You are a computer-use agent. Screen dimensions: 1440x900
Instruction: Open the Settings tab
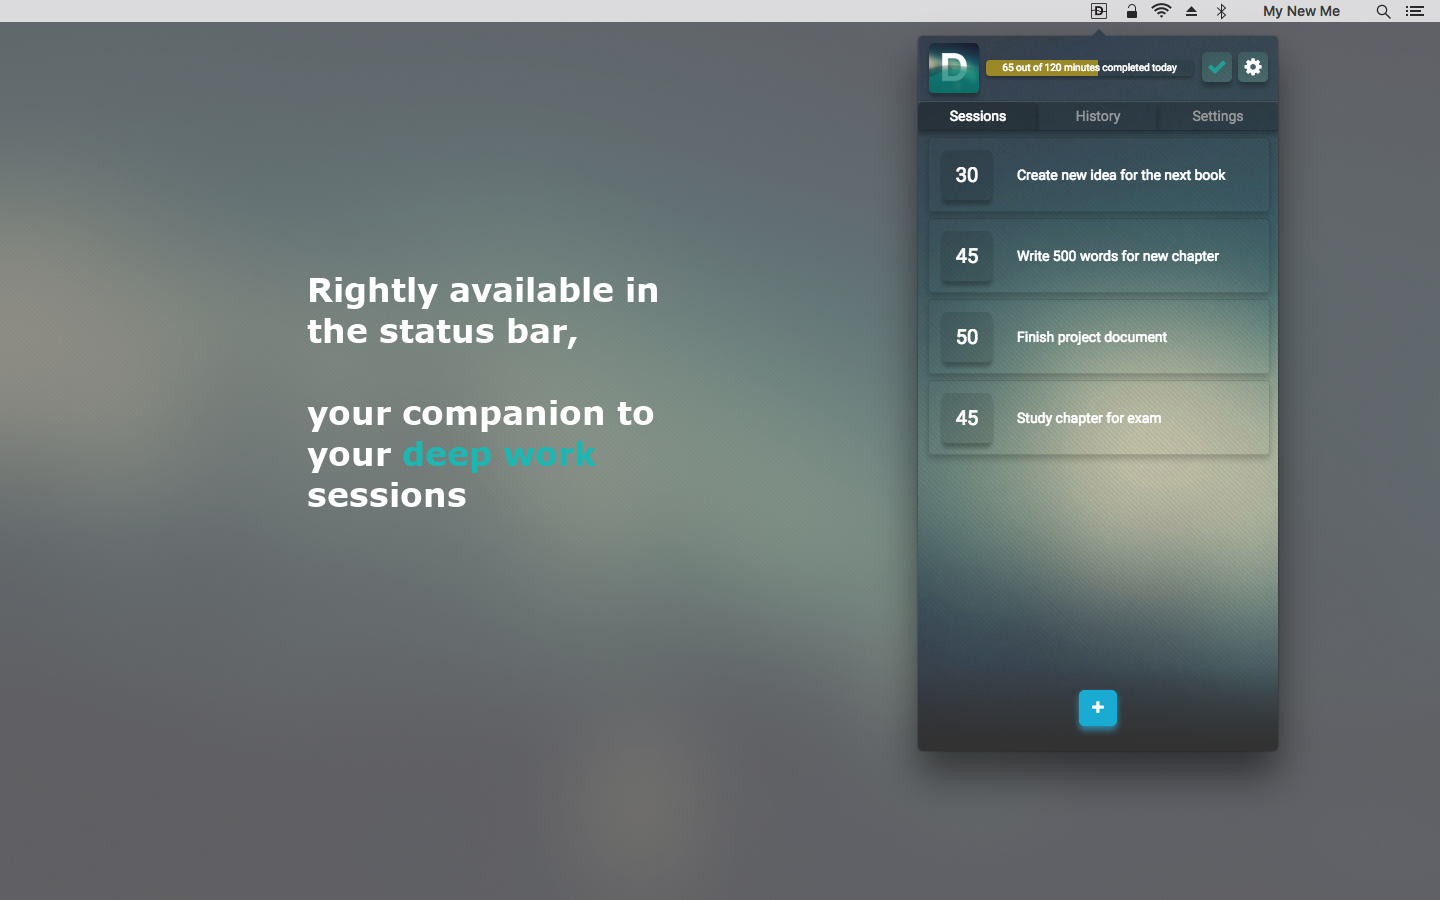(1217, 116)
